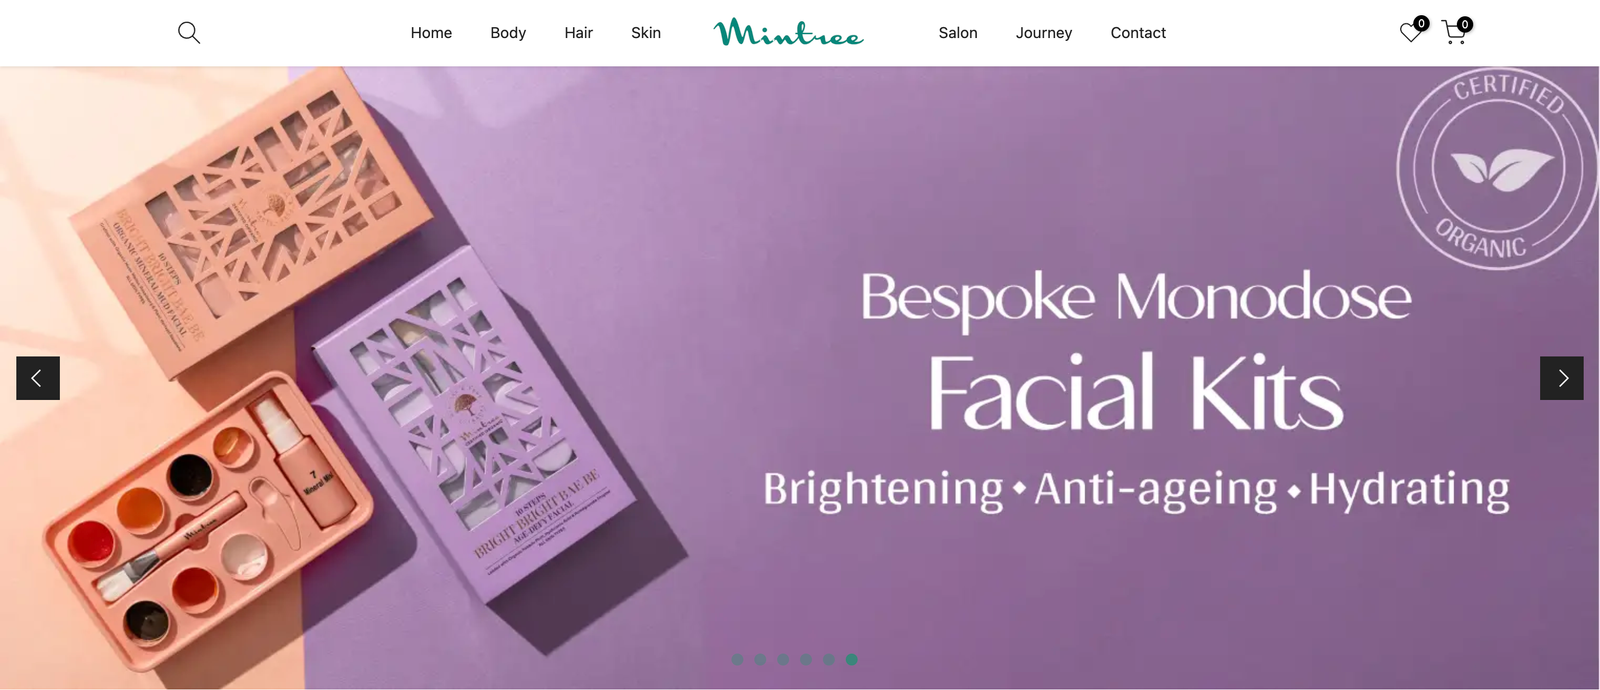Select the second carousel dot

760,660
